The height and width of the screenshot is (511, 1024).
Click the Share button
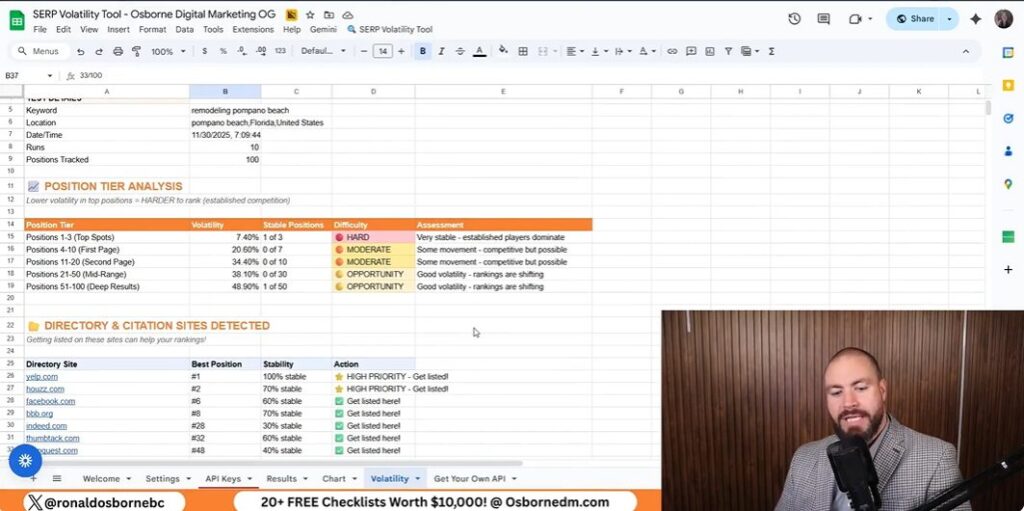click(x=914, y=19)
